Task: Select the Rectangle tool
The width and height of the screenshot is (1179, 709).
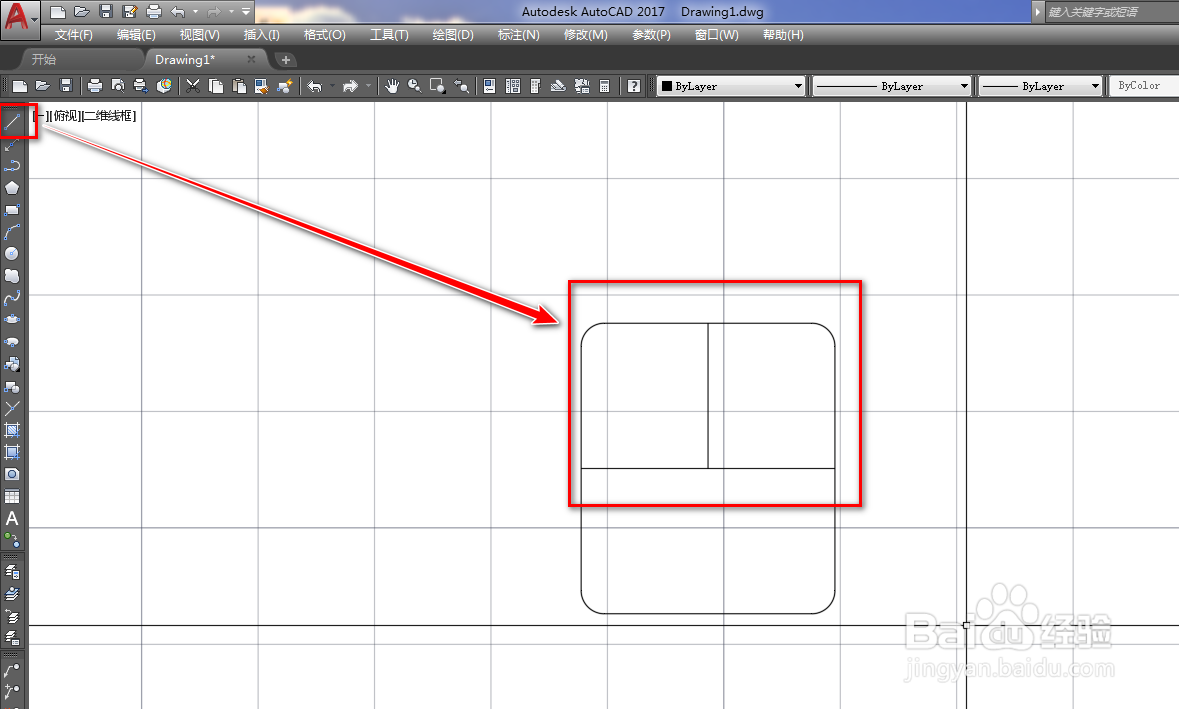Action: [12, 210]
